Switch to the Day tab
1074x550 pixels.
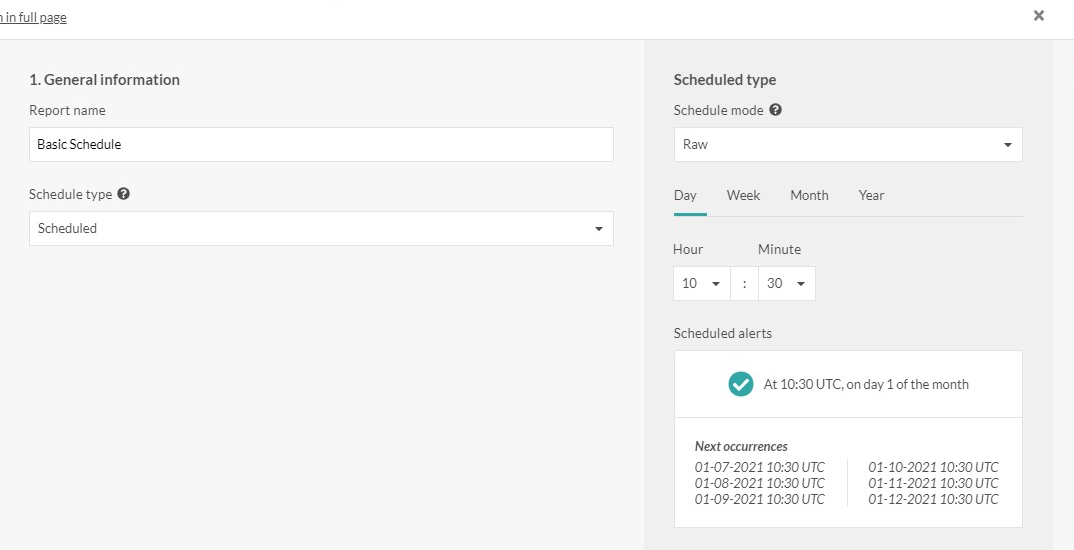pos(686,195)
